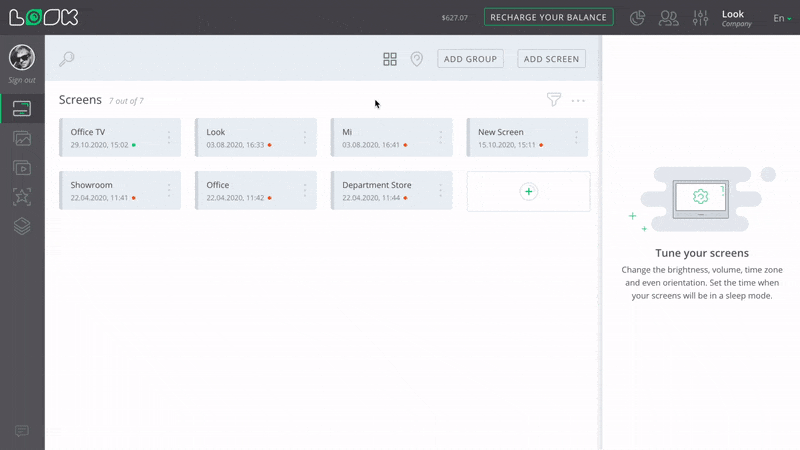Open the options menu on Look card
This screenshot has height=450, width=800.
click(x=305, y=137)
